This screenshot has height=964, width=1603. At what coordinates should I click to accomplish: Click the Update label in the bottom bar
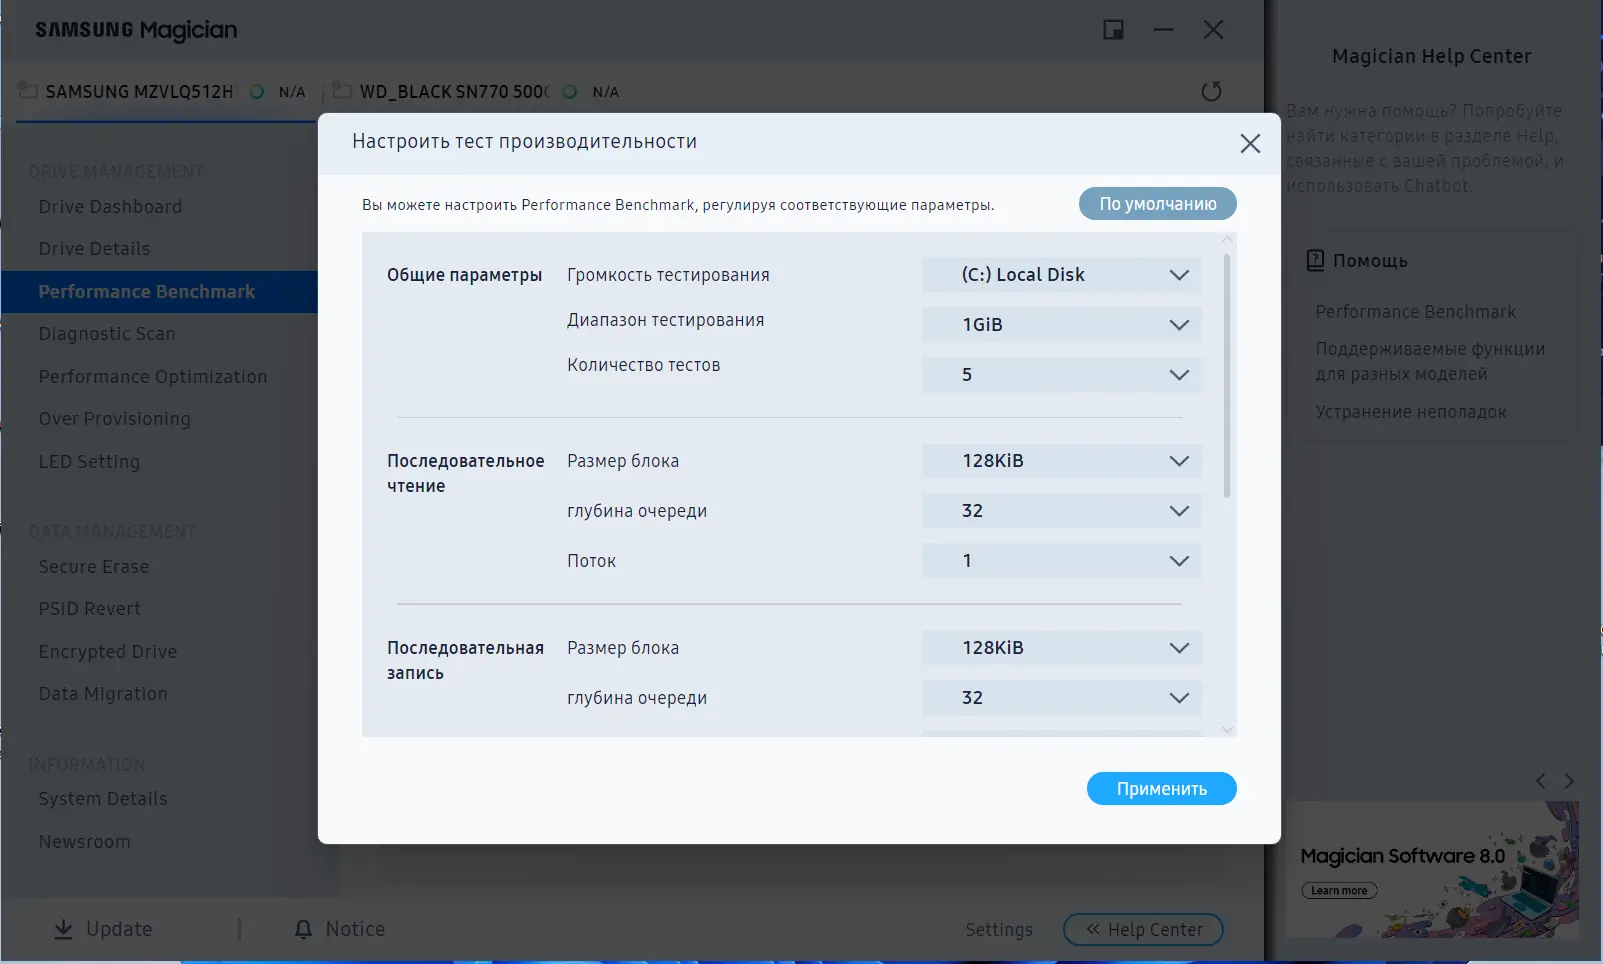pos(119,929)
